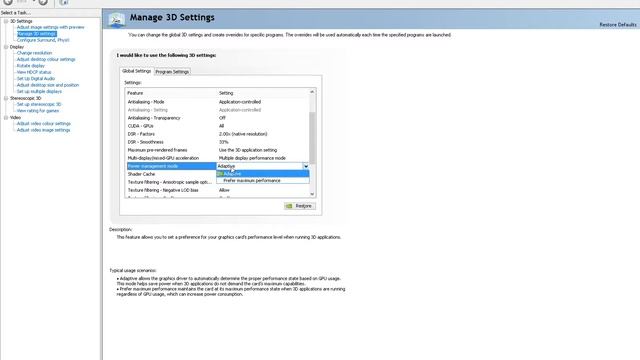Image resolution: width=640 pixels, height=360 pixels.
Task: Click the home toolbar icon
Action: point(64,2)
